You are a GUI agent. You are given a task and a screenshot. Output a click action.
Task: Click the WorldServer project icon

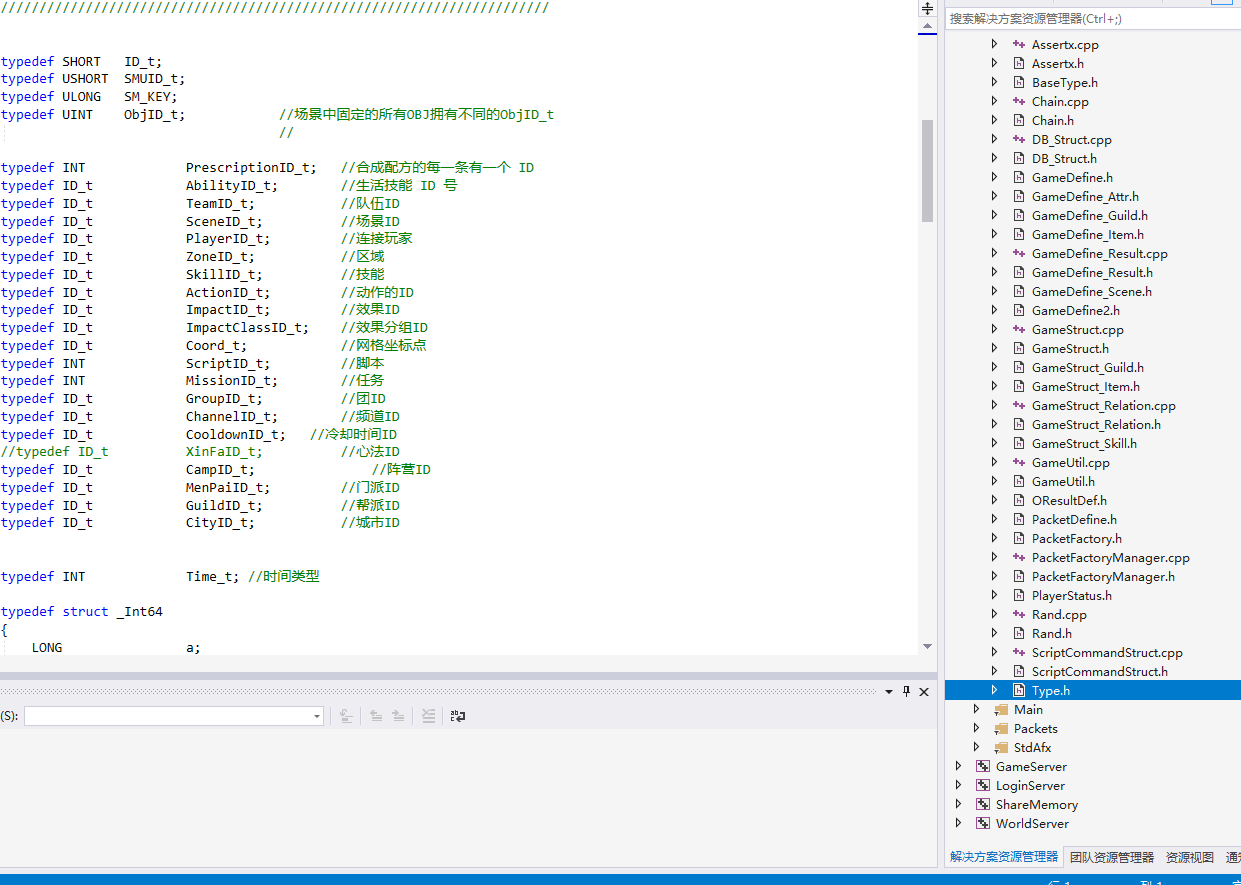983,823
